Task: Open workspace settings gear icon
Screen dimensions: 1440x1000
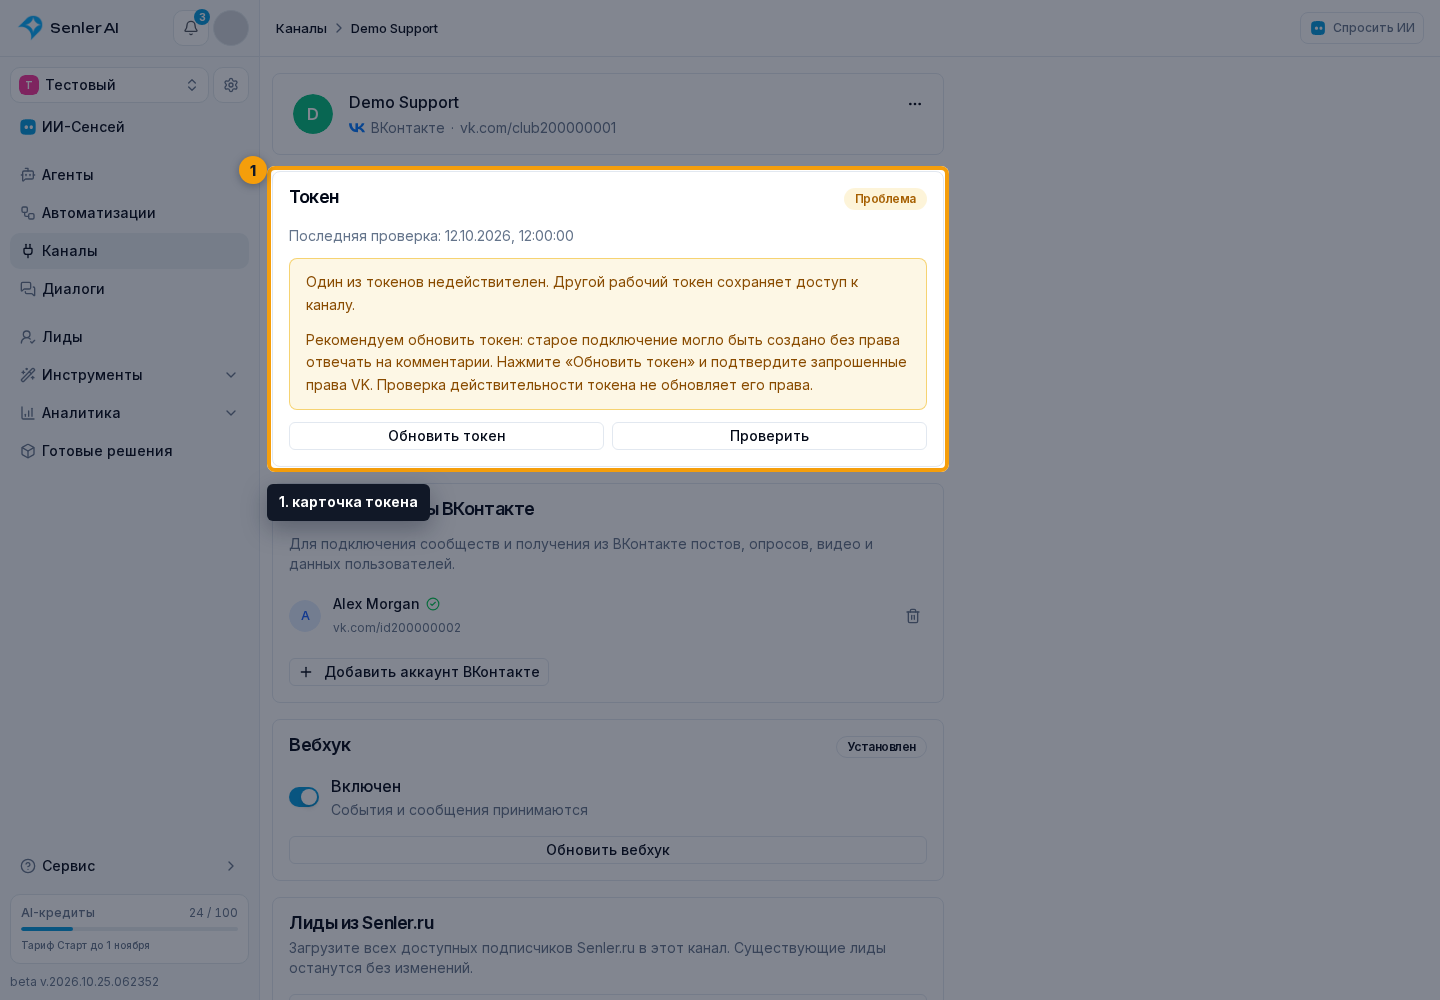Action: tap(231, 85)
